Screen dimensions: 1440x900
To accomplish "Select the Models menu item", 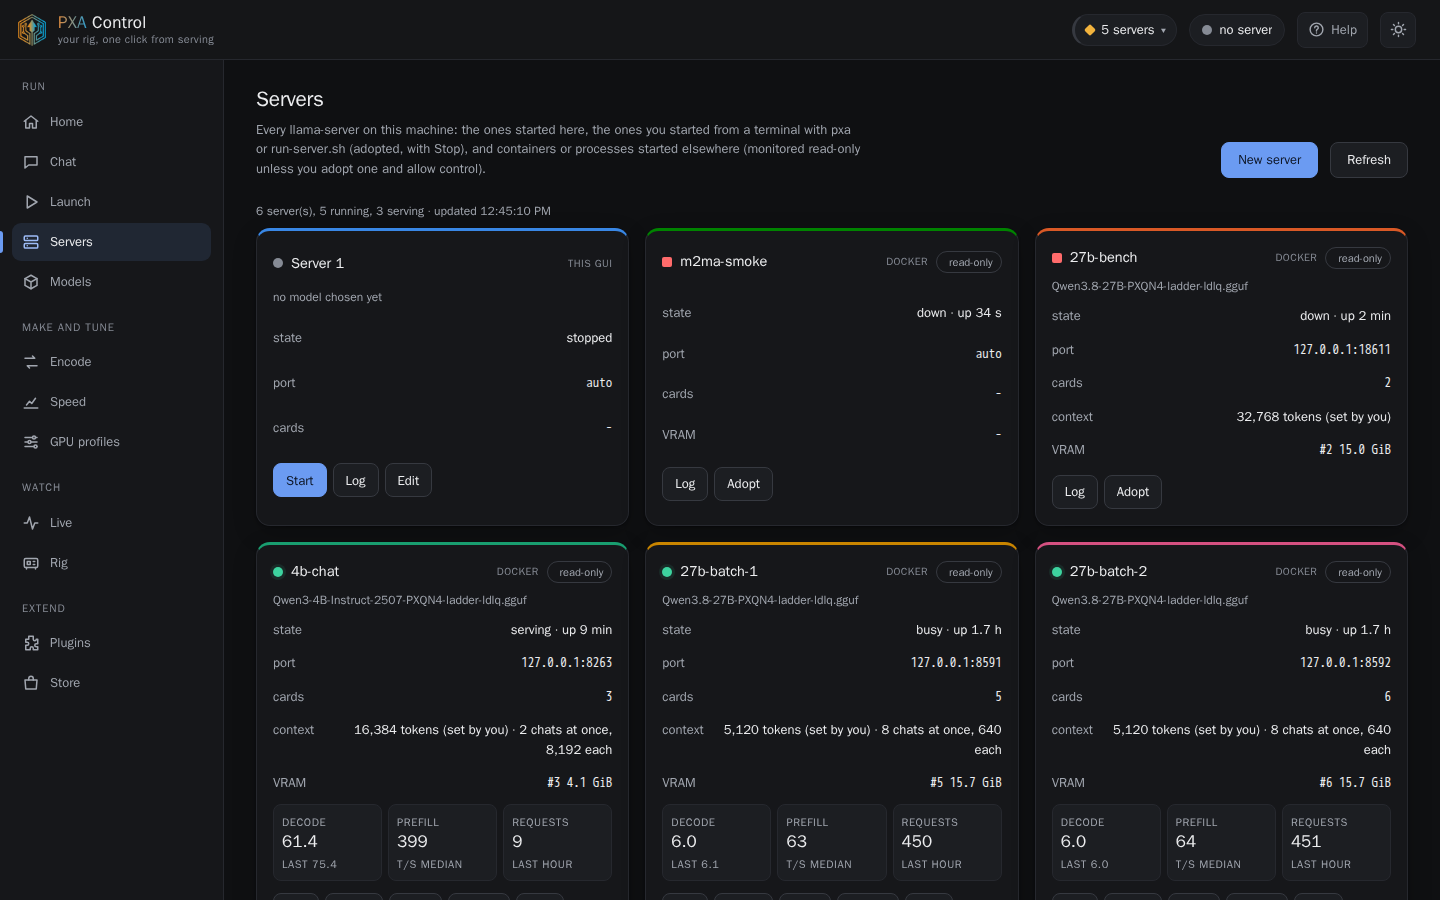I will [x=111, y=282].
